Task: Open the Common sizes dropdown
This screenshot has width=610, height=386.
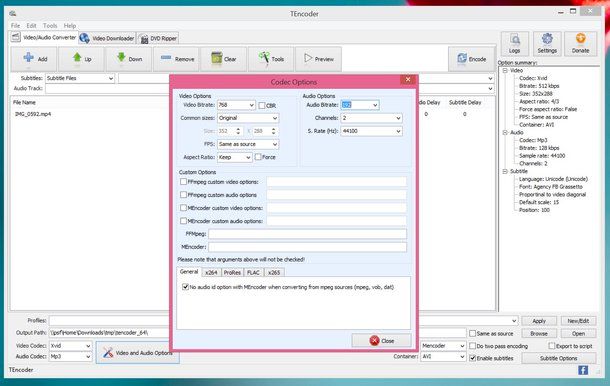Action: click(248, 118)
